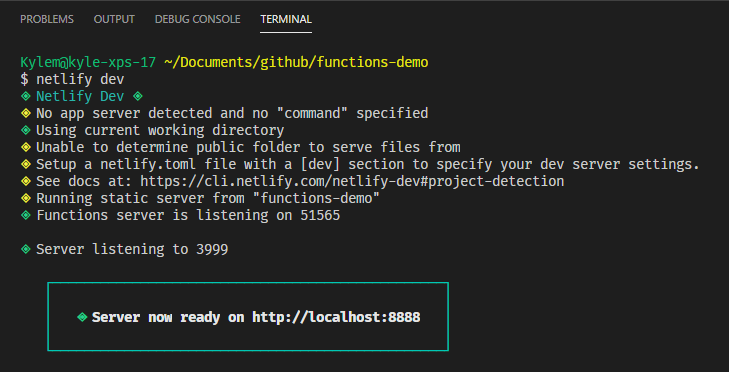Screen dimensions: 729x372
Task: Click the ~/Documents/github/functions-demo path
Action: click(296, 62)
